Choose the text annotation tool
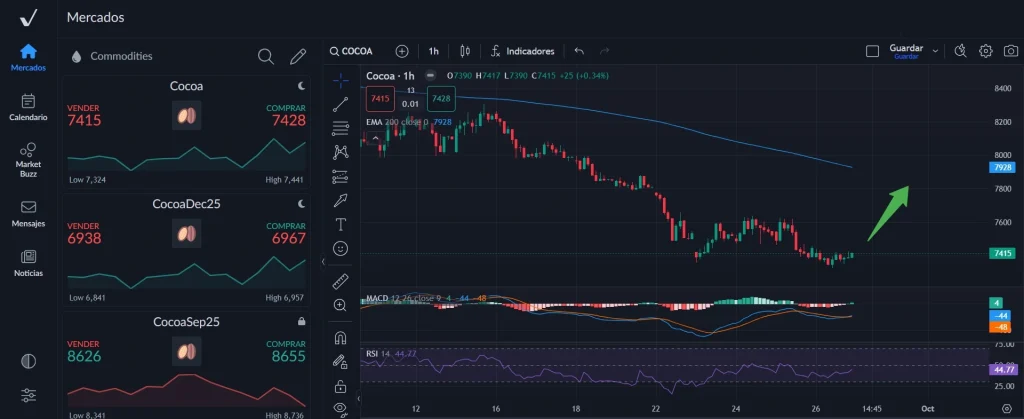 click(340, 224)
